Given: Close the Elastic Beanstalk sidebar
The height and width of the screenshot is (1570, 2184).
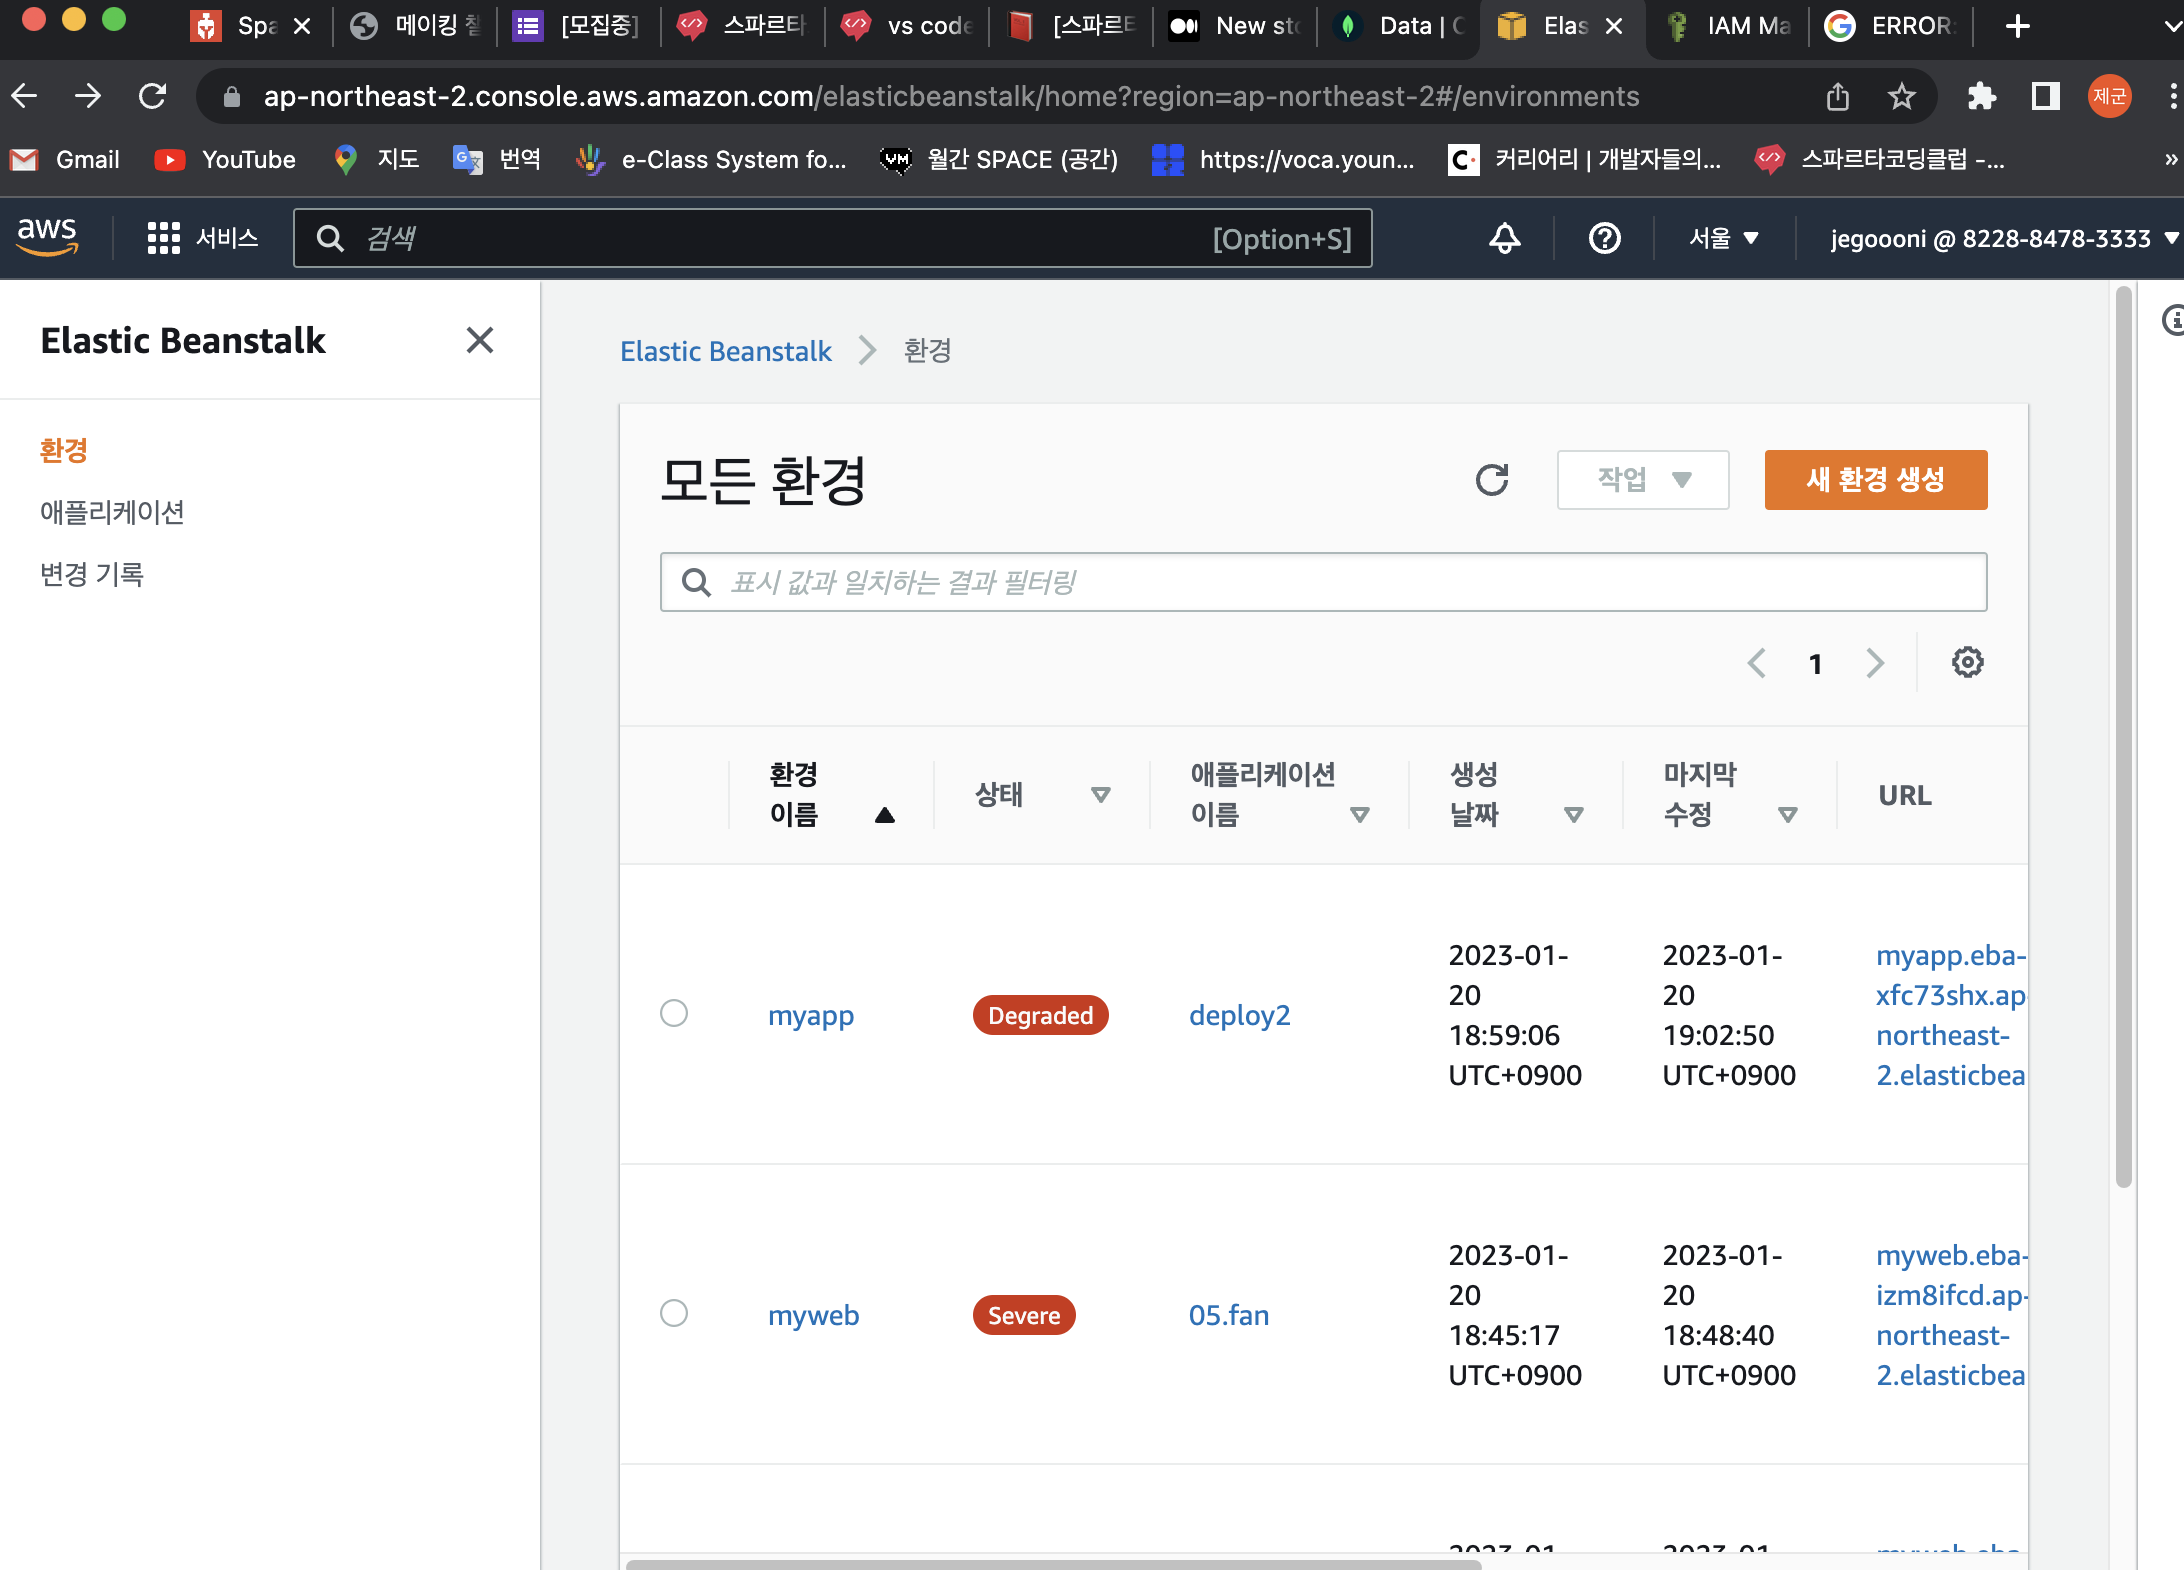Looking at the screenshot, I should click(480, 340).
